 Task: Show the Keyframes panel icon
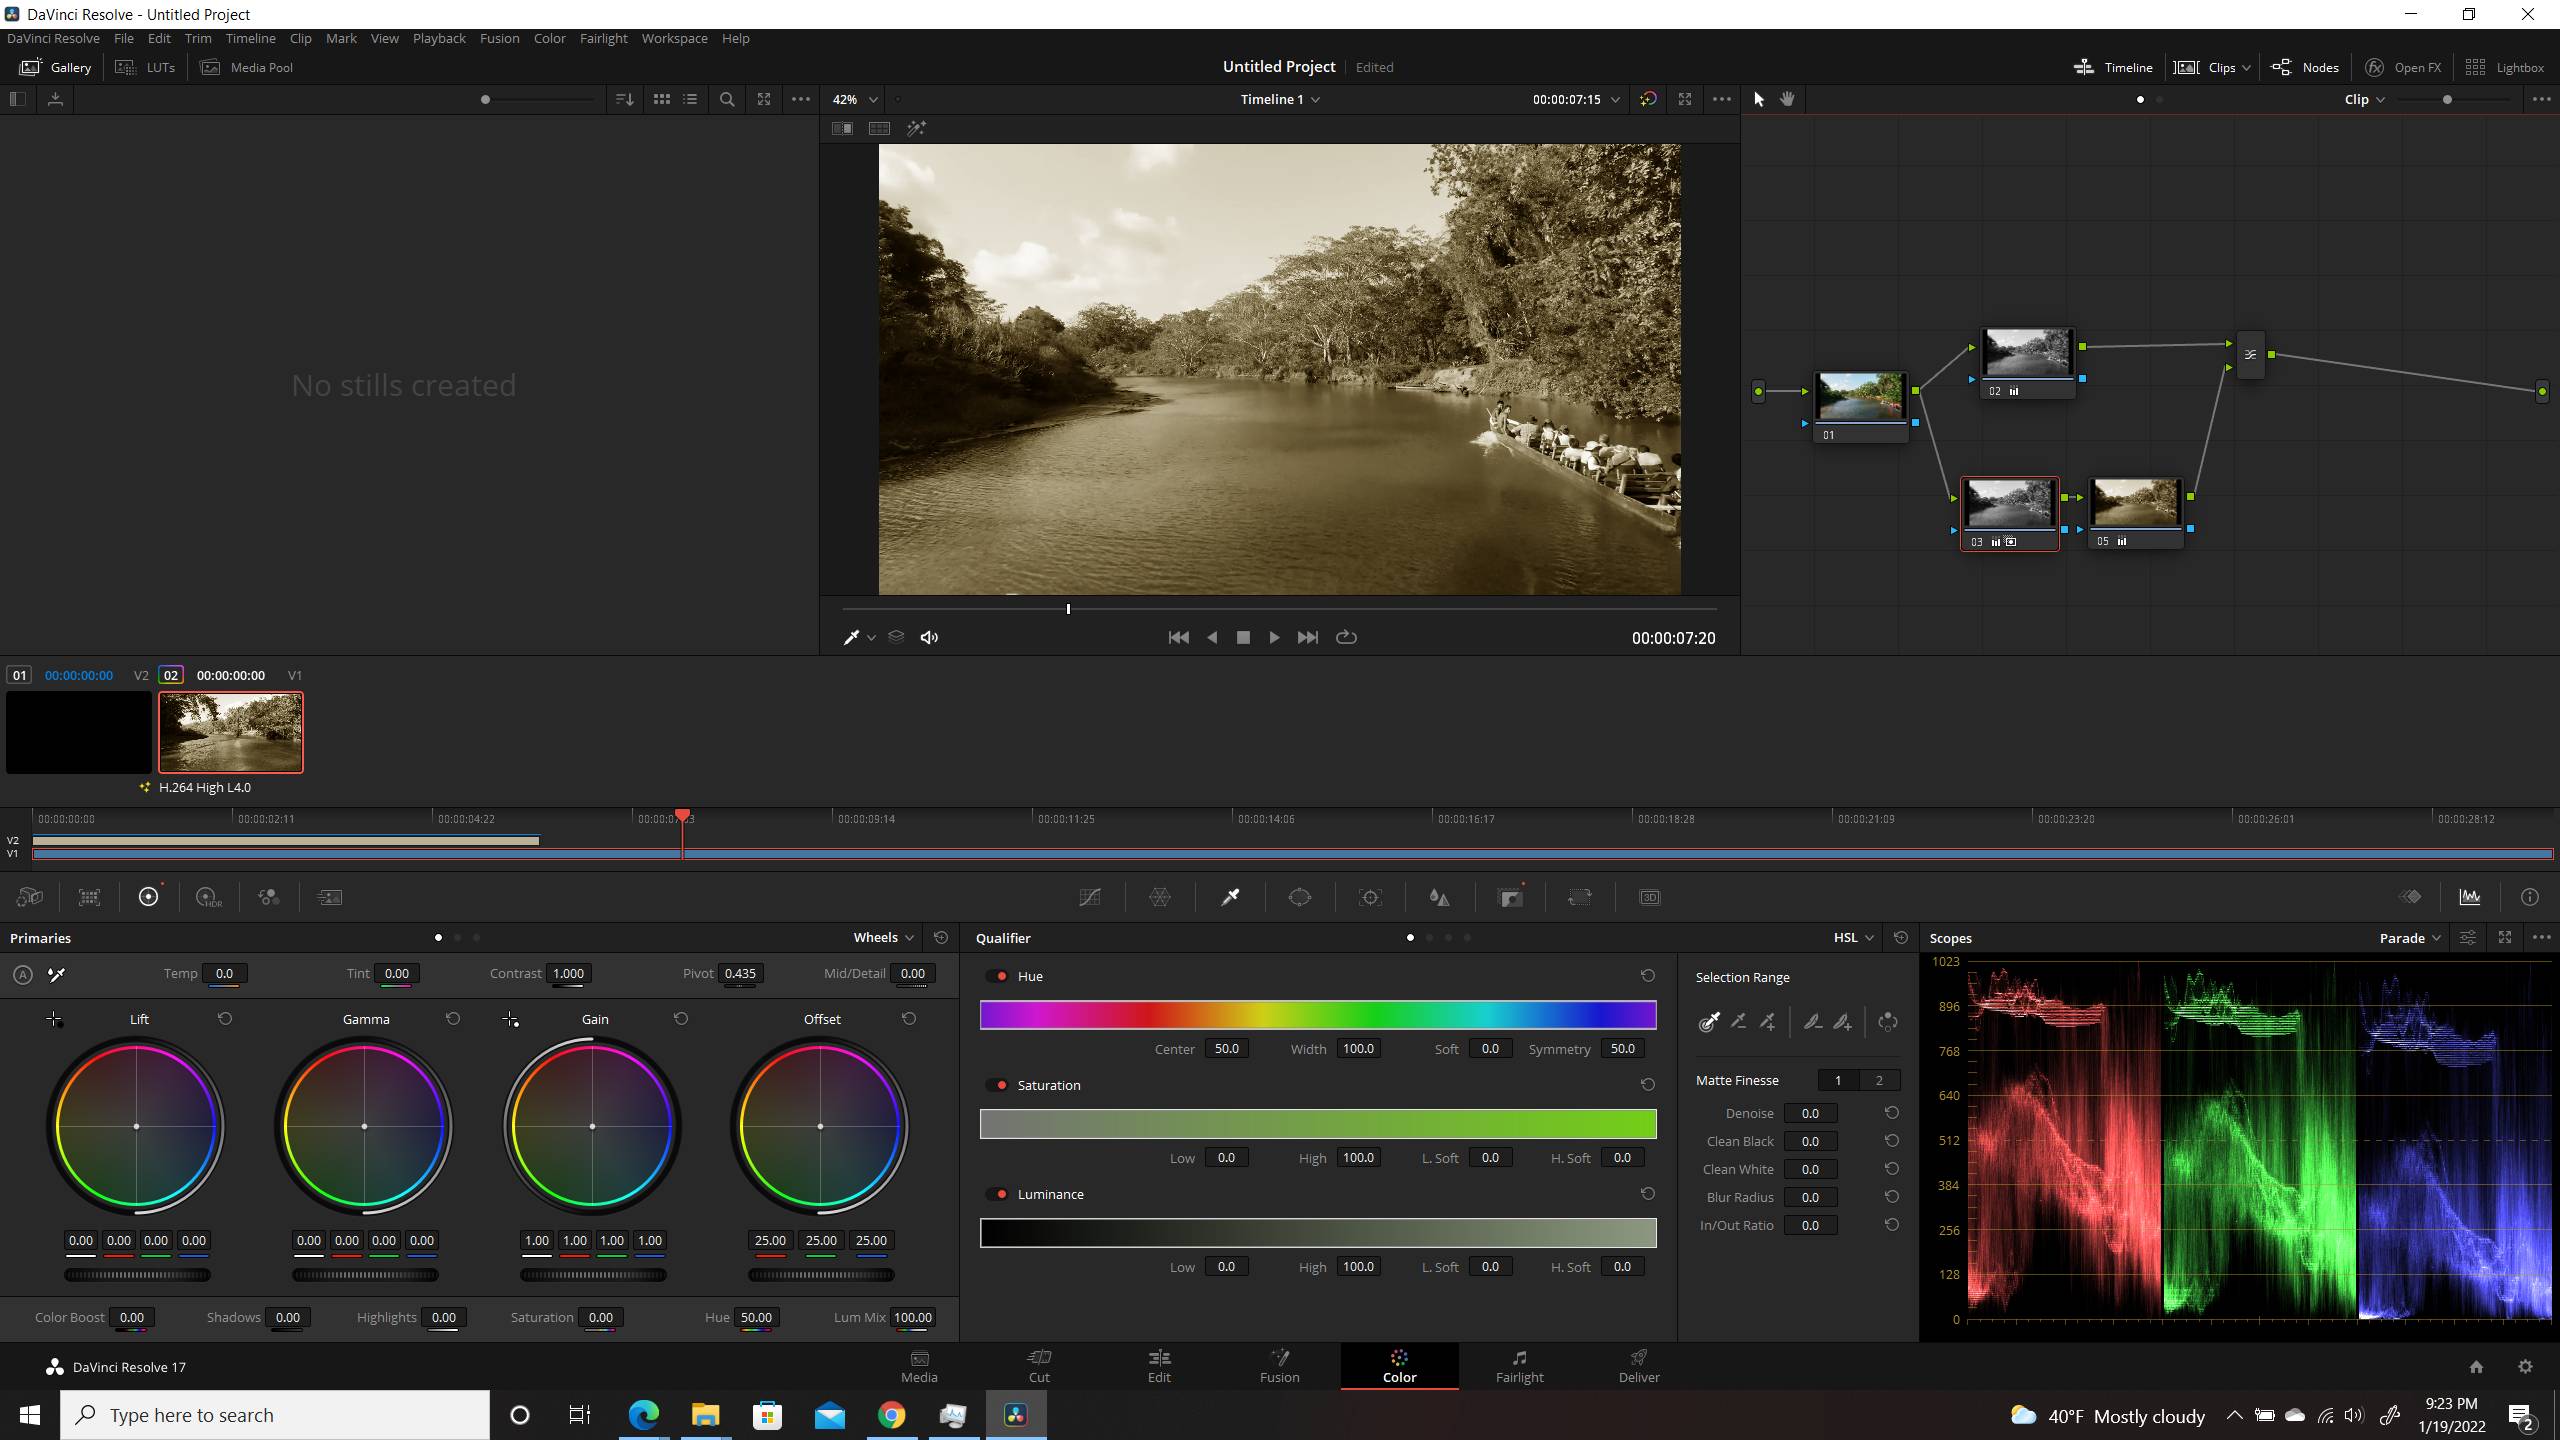(x=2410, y=897)
